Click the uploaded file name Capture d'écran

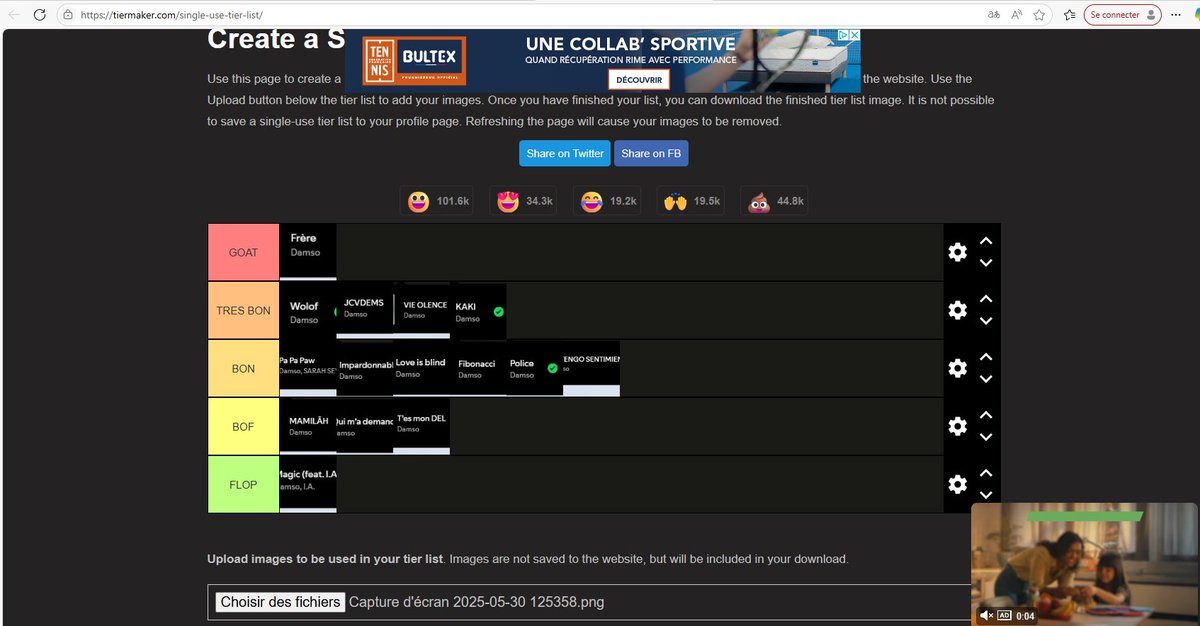[x=476, y=602]
